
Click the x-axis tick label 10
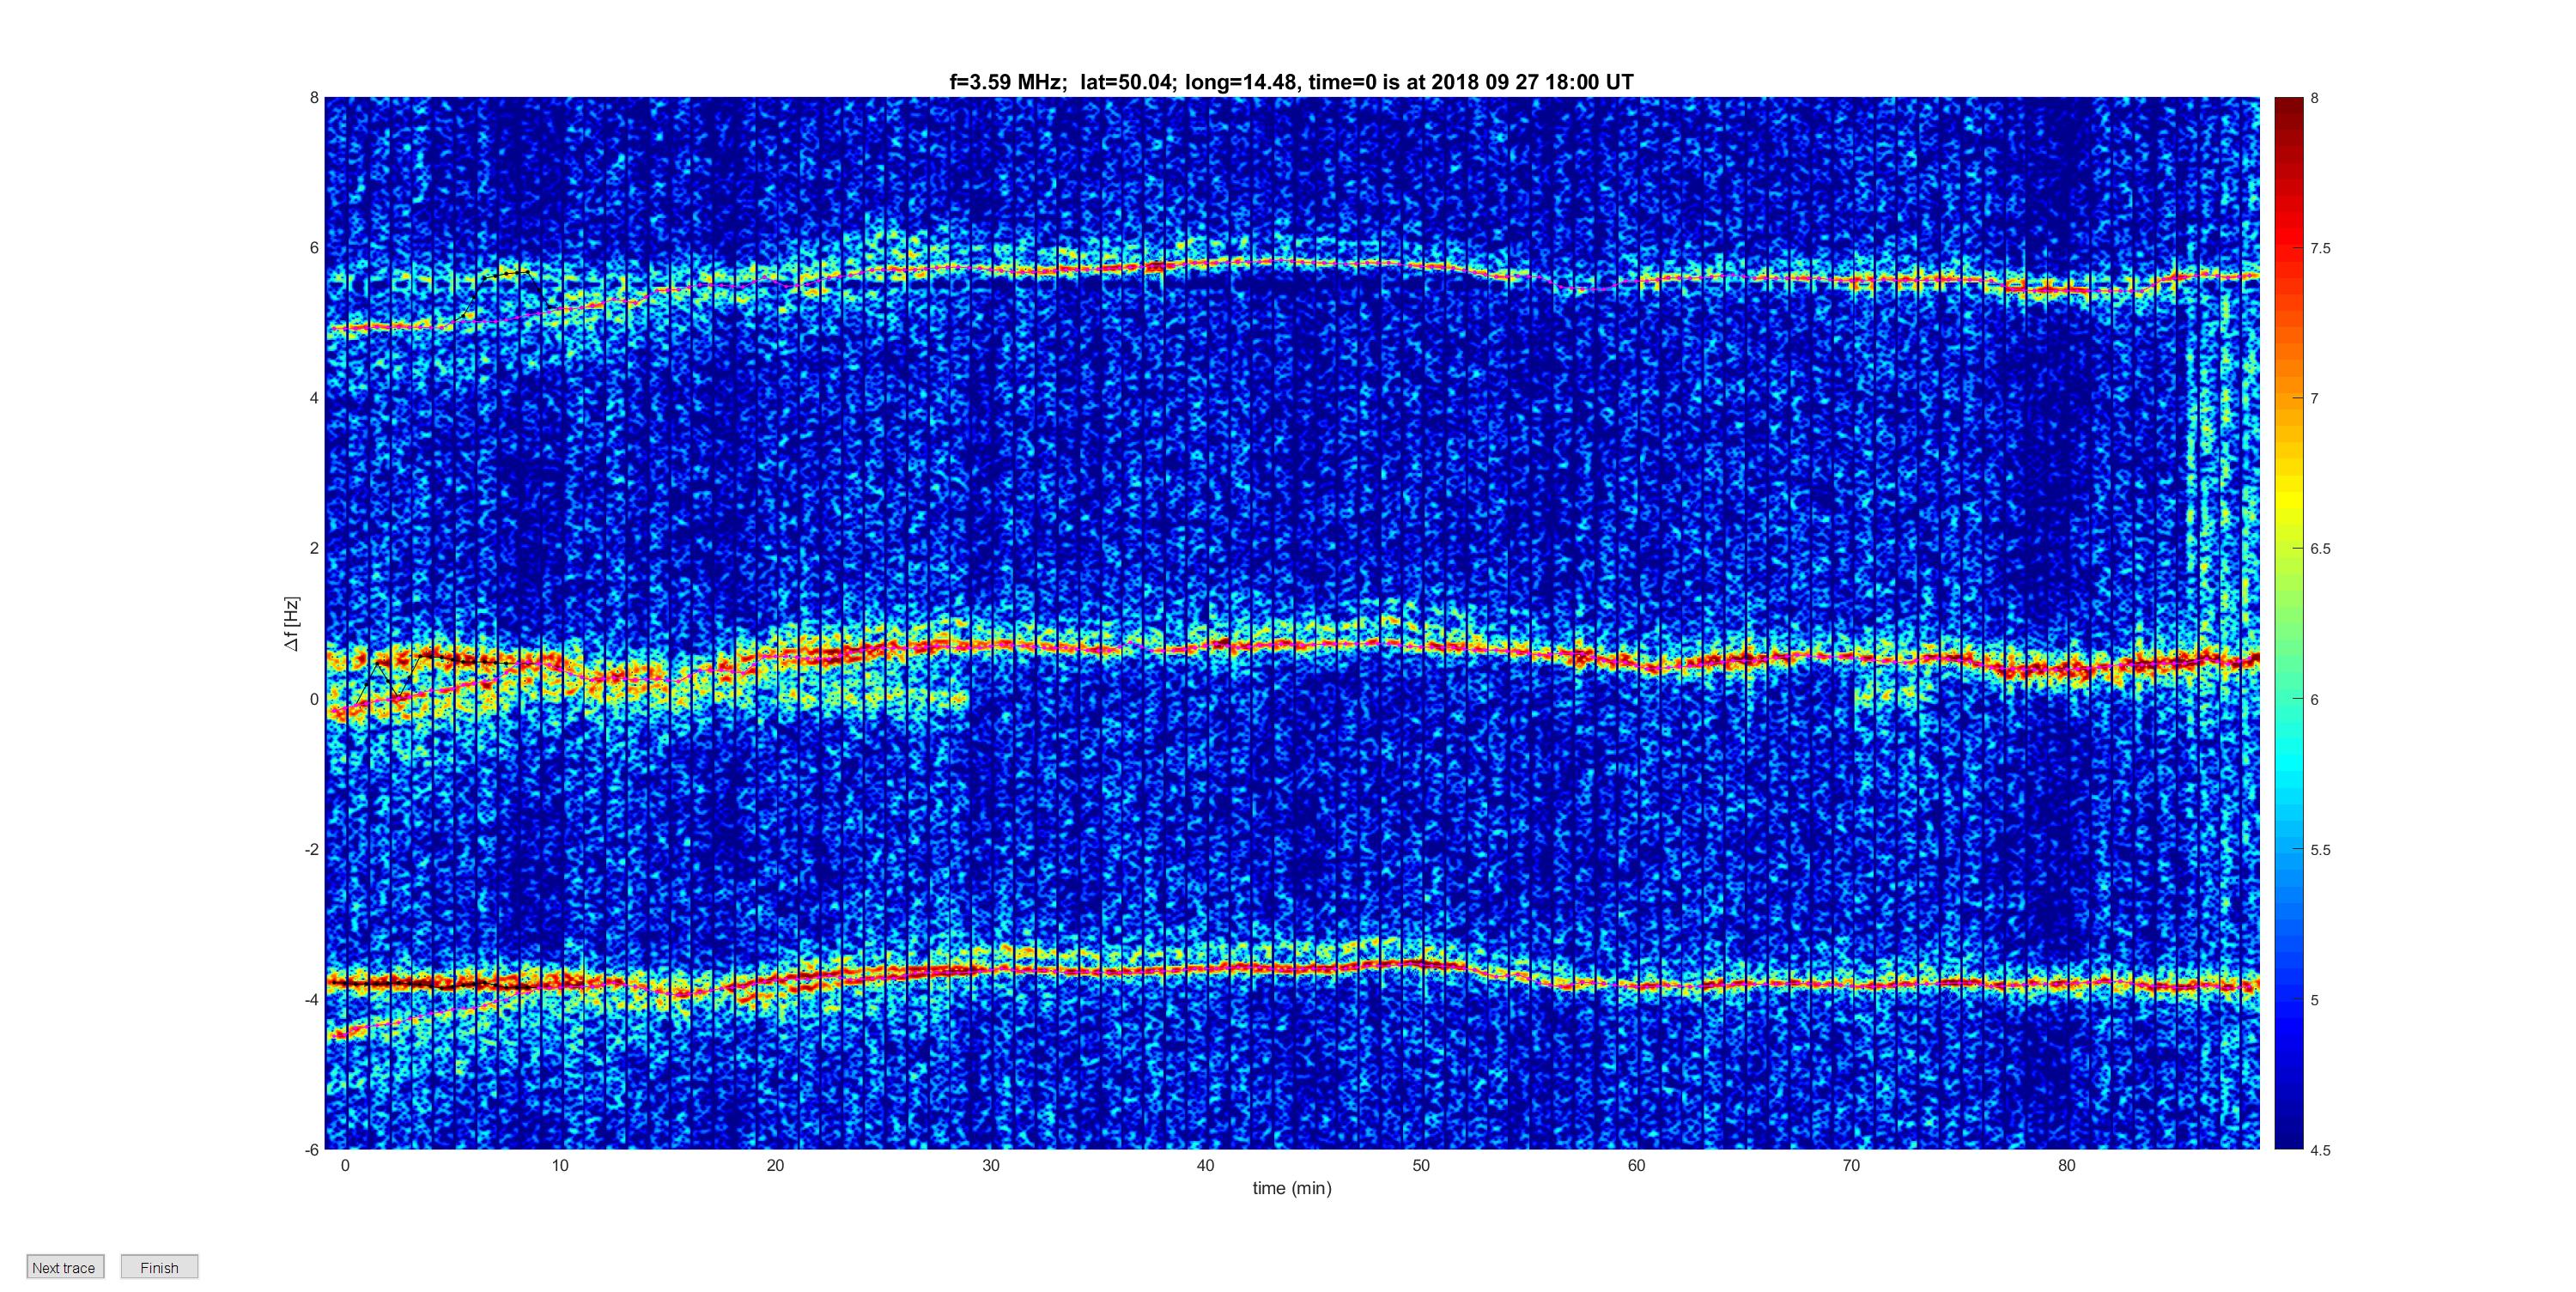tap(560, 1165)
